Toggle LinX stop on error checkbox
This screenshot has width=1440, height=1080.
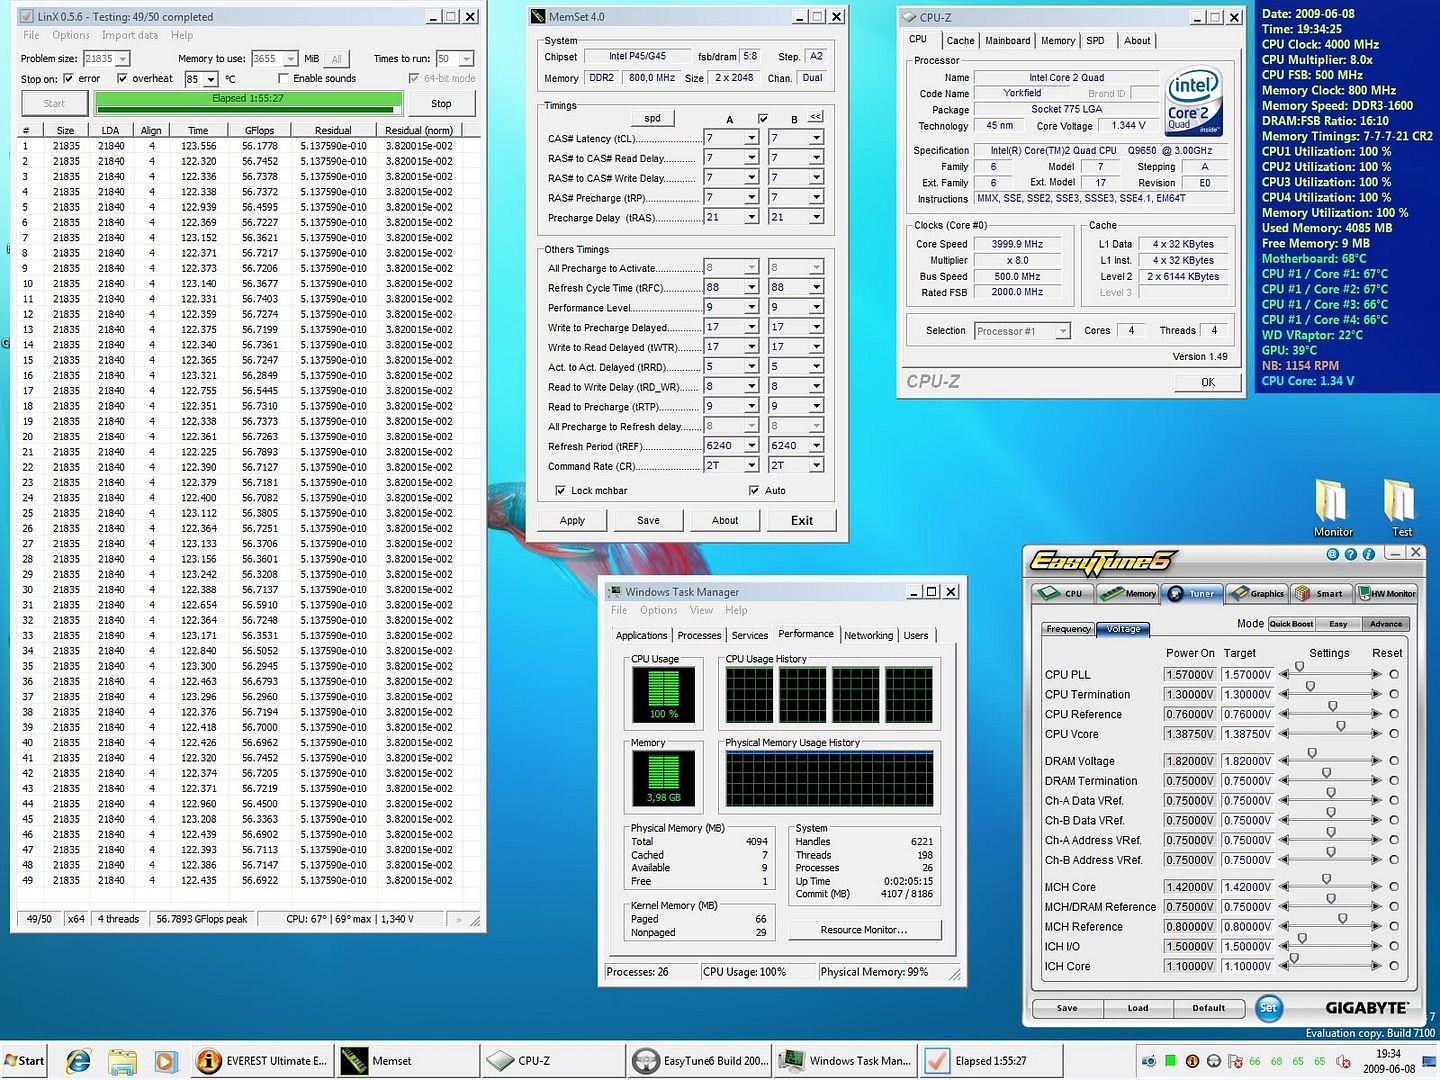click(68, 78)
